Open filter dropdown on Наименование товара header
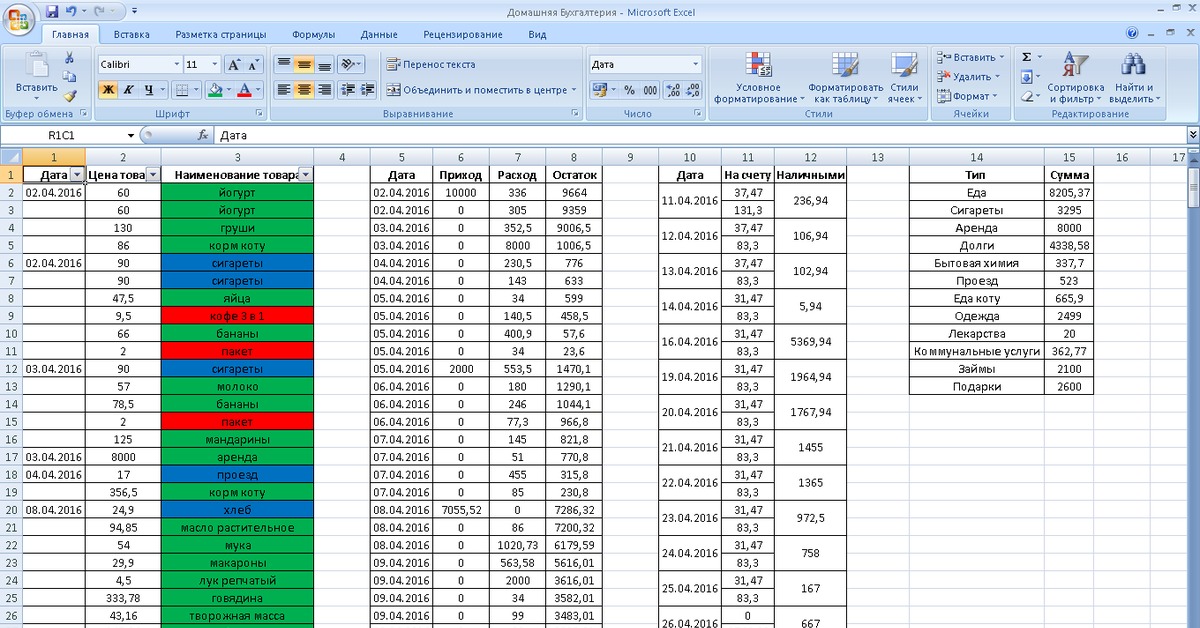The width and height of the screenshot is (1200, 628). click(x=305, y=175)
